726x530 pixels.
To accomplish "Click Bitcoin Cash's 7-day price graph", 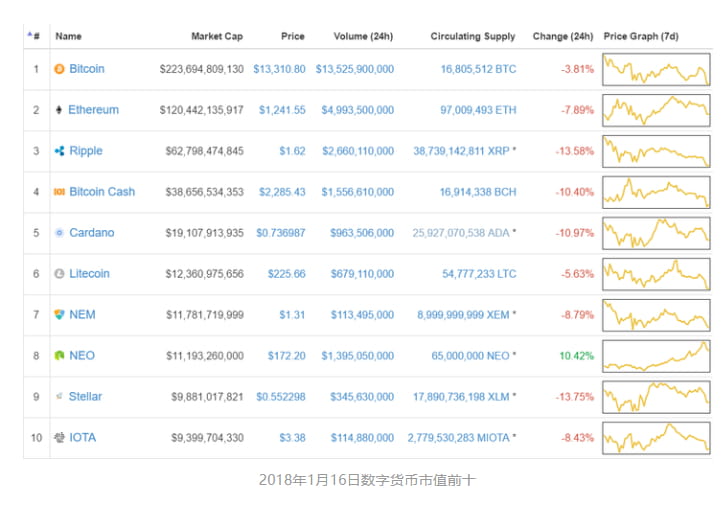I will point(656,192).
